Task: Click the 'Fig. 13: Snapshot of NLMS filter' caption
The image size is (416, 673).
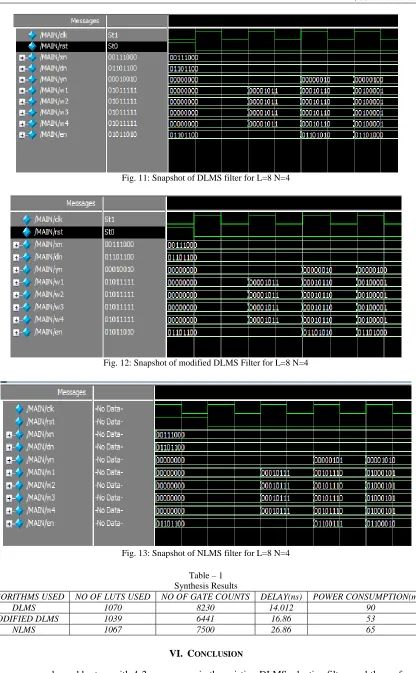Action: [206, 553]
